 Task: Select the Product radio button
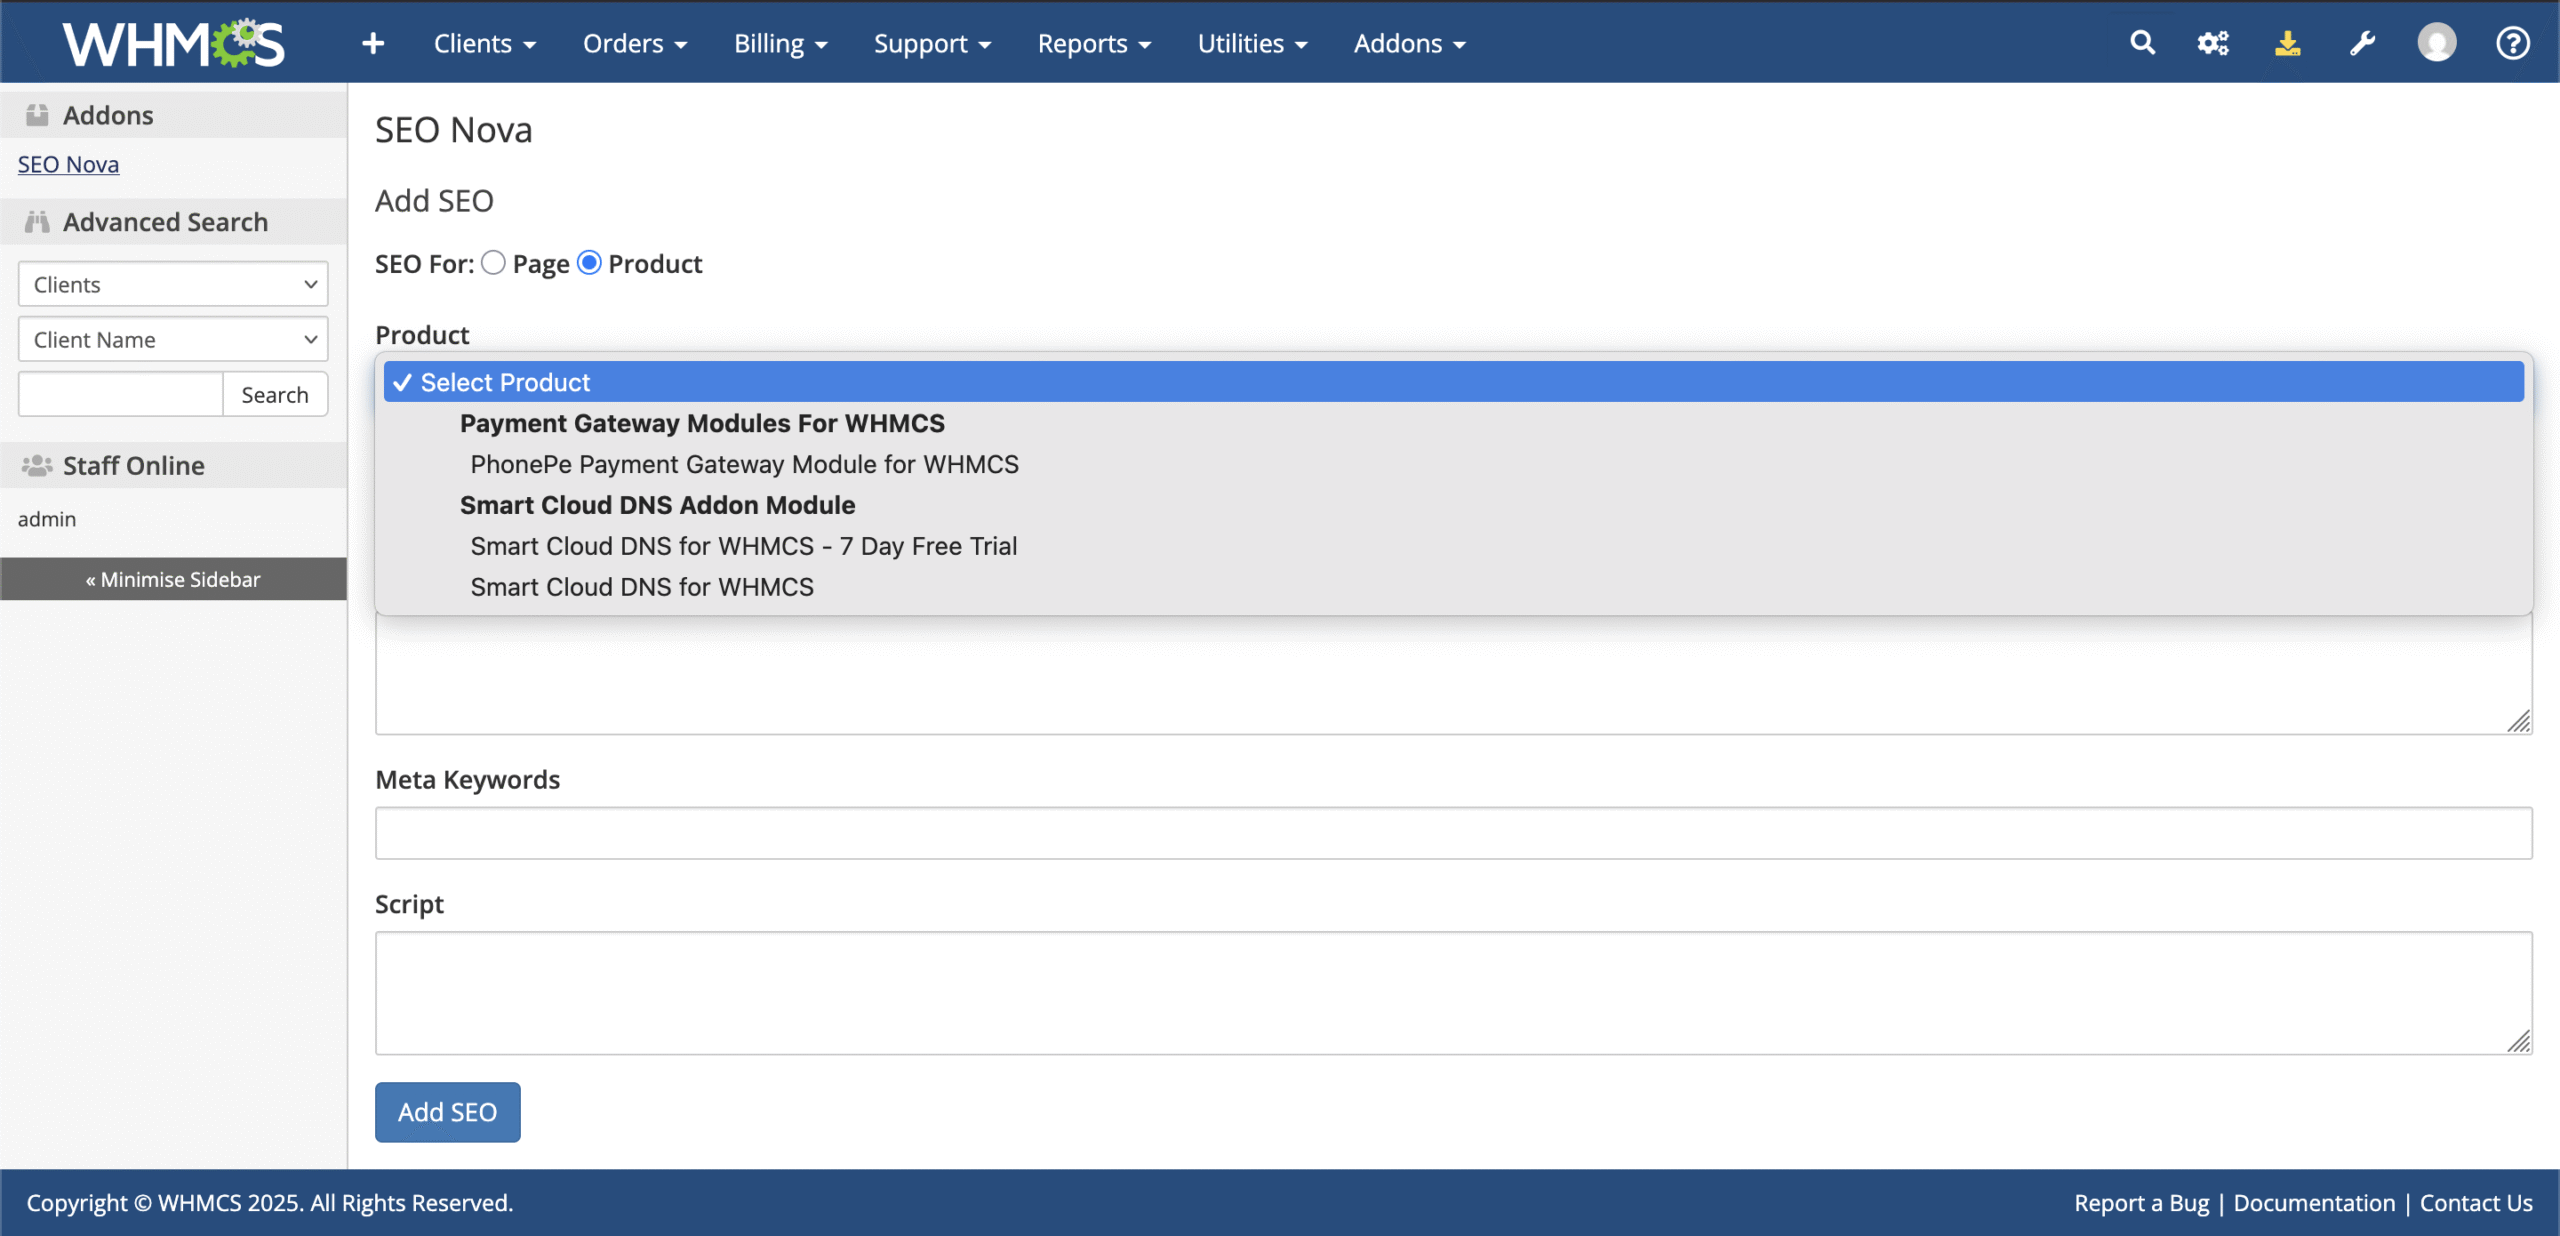590,263
